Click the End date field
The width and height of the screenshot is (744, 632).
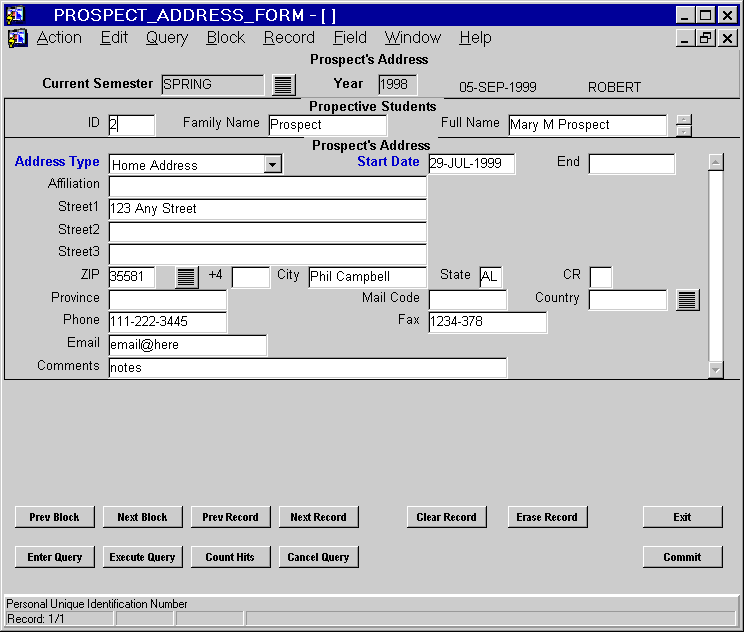(x=632, y=164)
